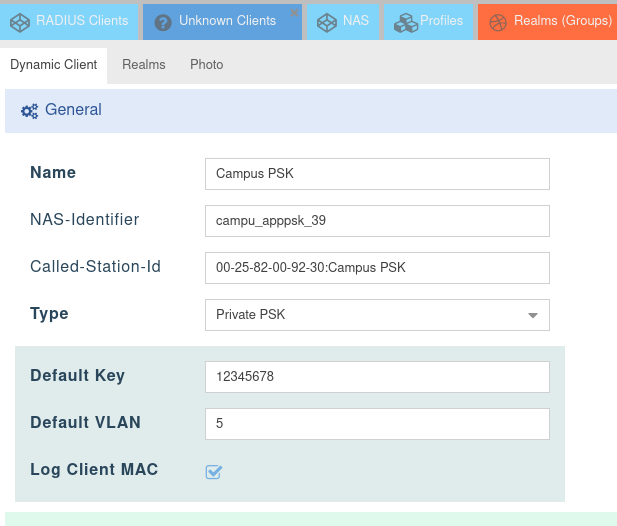Click the Profiles stacked cubes icon
The width and height of the screenshot is (617, 526).
click(406, 22)
